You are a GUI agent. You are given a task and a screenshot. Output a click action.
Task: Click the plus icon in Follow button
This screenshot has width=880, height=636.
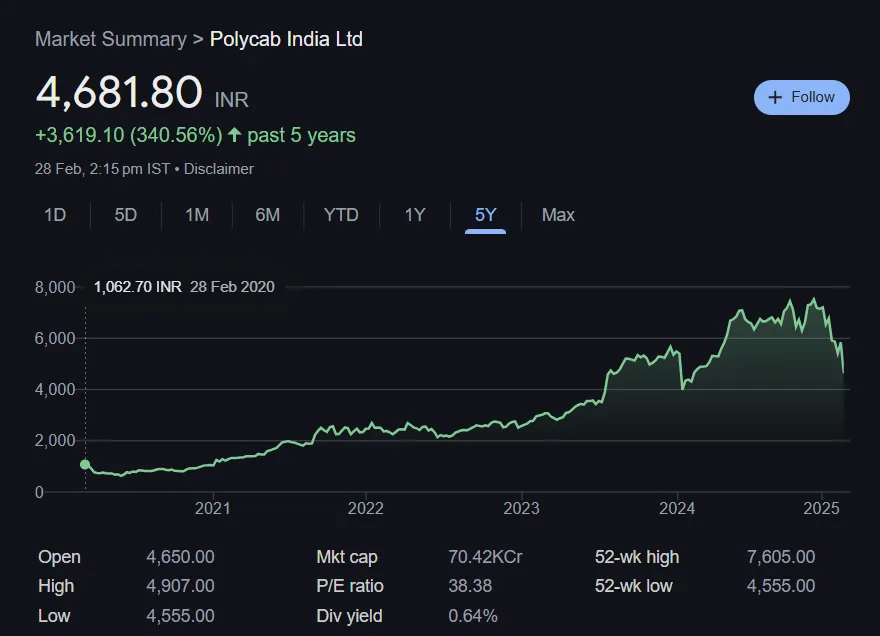775,97
